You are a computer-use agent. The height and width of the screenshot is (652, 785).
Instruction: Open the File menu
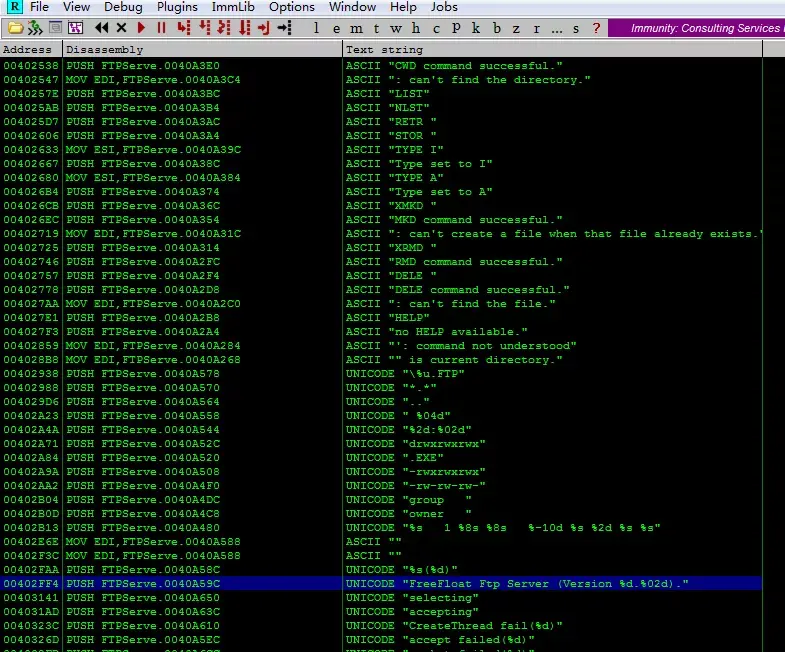[39, 7]
